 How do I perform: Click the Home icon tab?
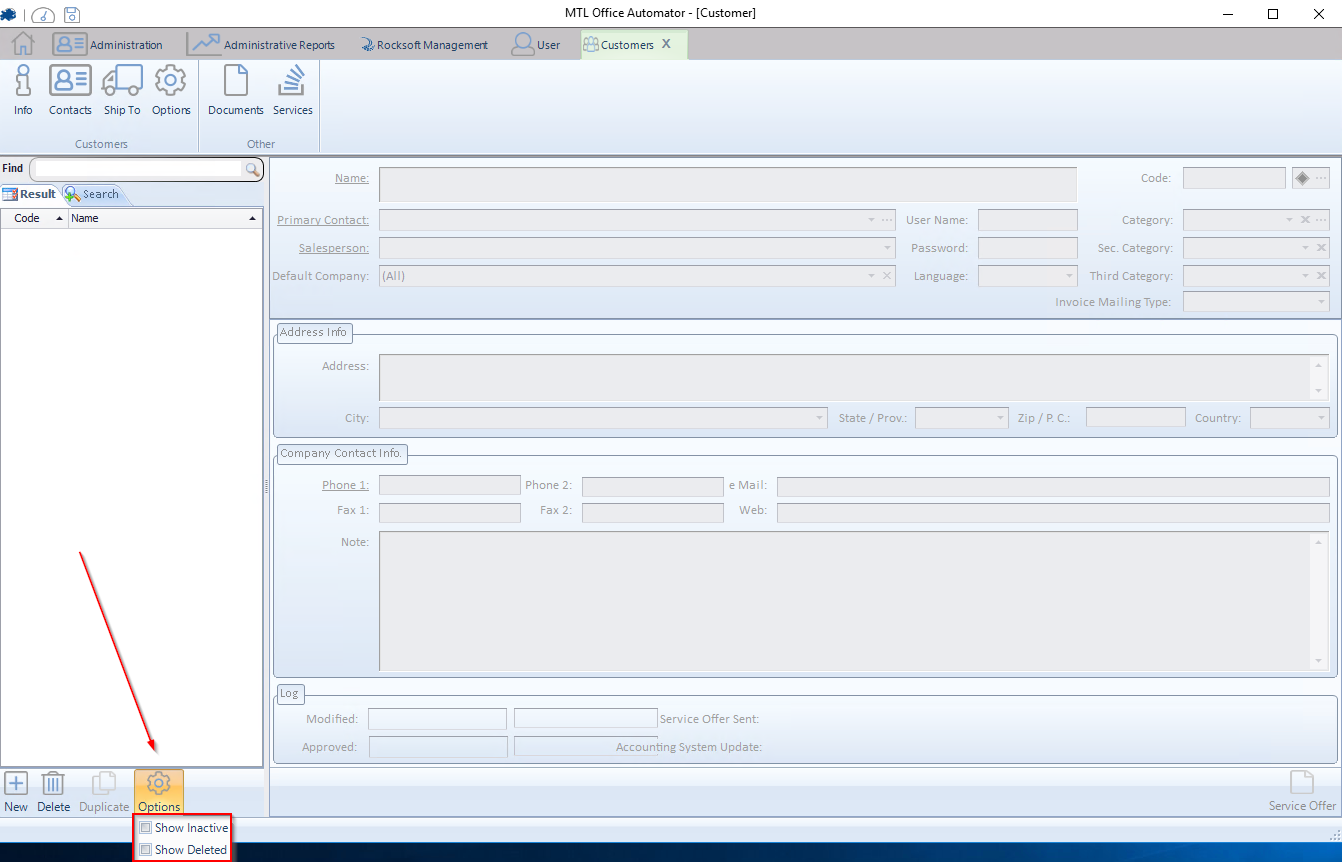pyautogui.click(x=23, y=44)
